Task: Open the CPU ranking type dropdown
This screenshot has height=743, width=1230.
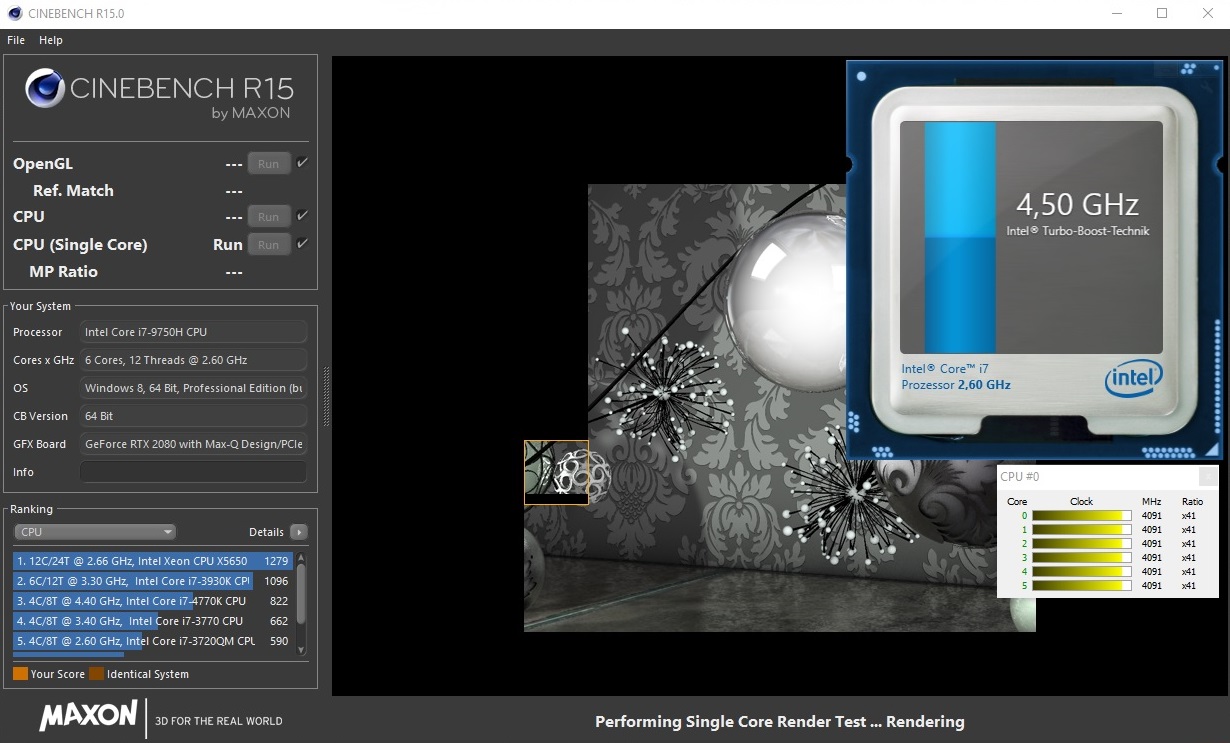Action: click(95, 532)
